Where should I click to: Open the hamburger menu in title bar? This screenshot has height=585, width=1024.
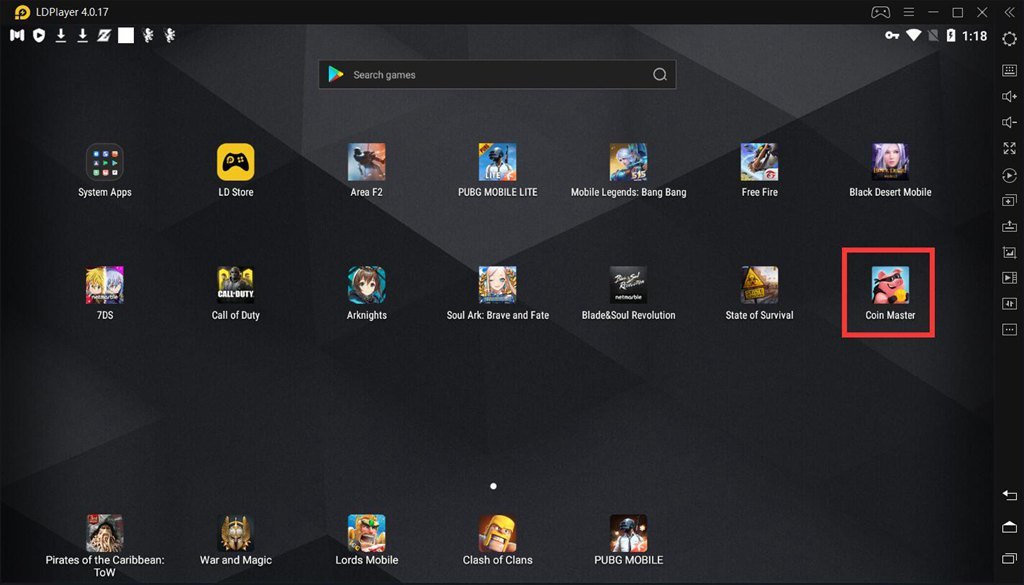[908, 12]
